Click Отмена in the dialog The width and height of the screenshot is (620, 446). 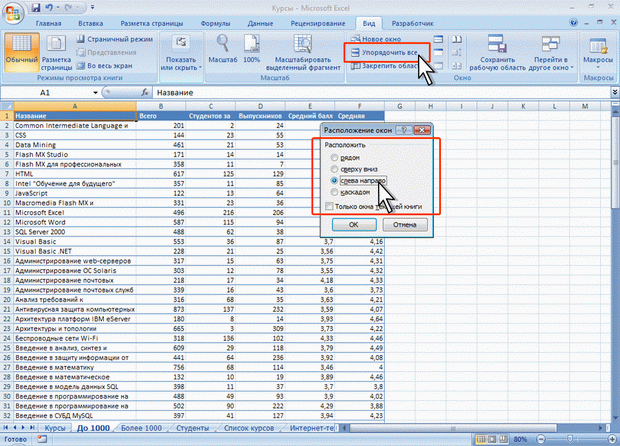coord(405,225)
